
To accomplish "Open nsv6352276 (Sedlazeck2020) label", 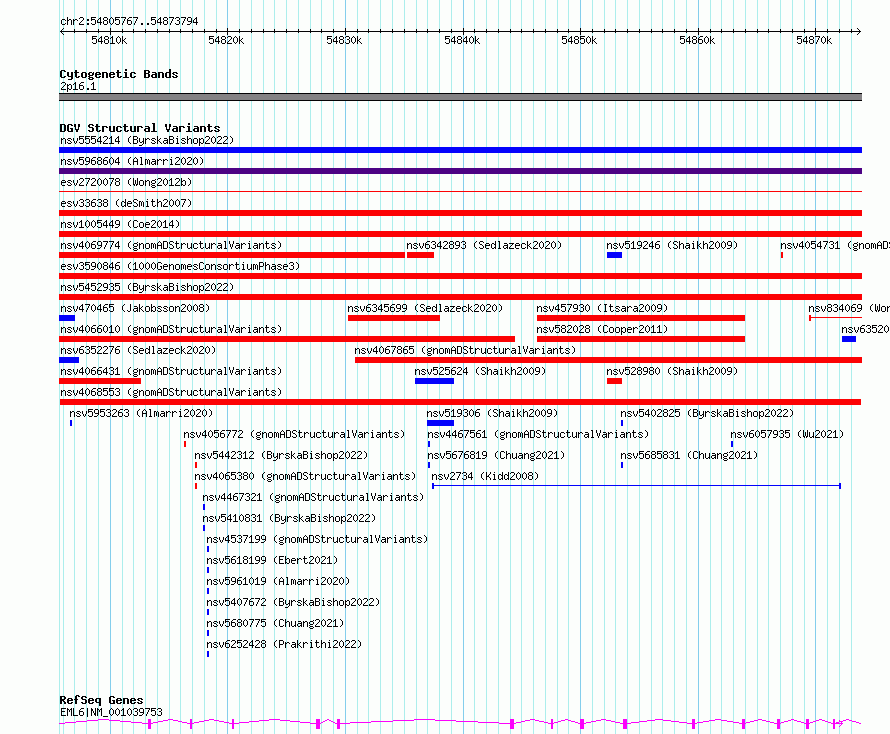I will pyautogui.click(x=138, y=350).
